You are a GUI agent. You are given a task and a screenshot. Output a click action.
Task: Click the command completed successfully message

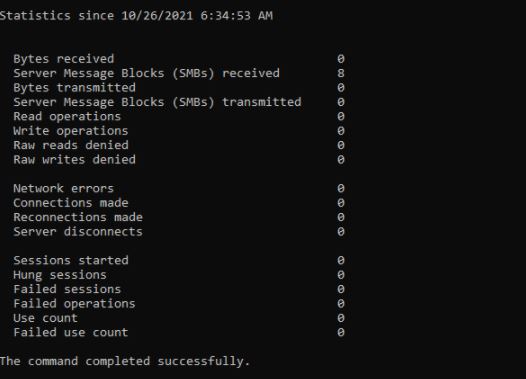(125, 362)
